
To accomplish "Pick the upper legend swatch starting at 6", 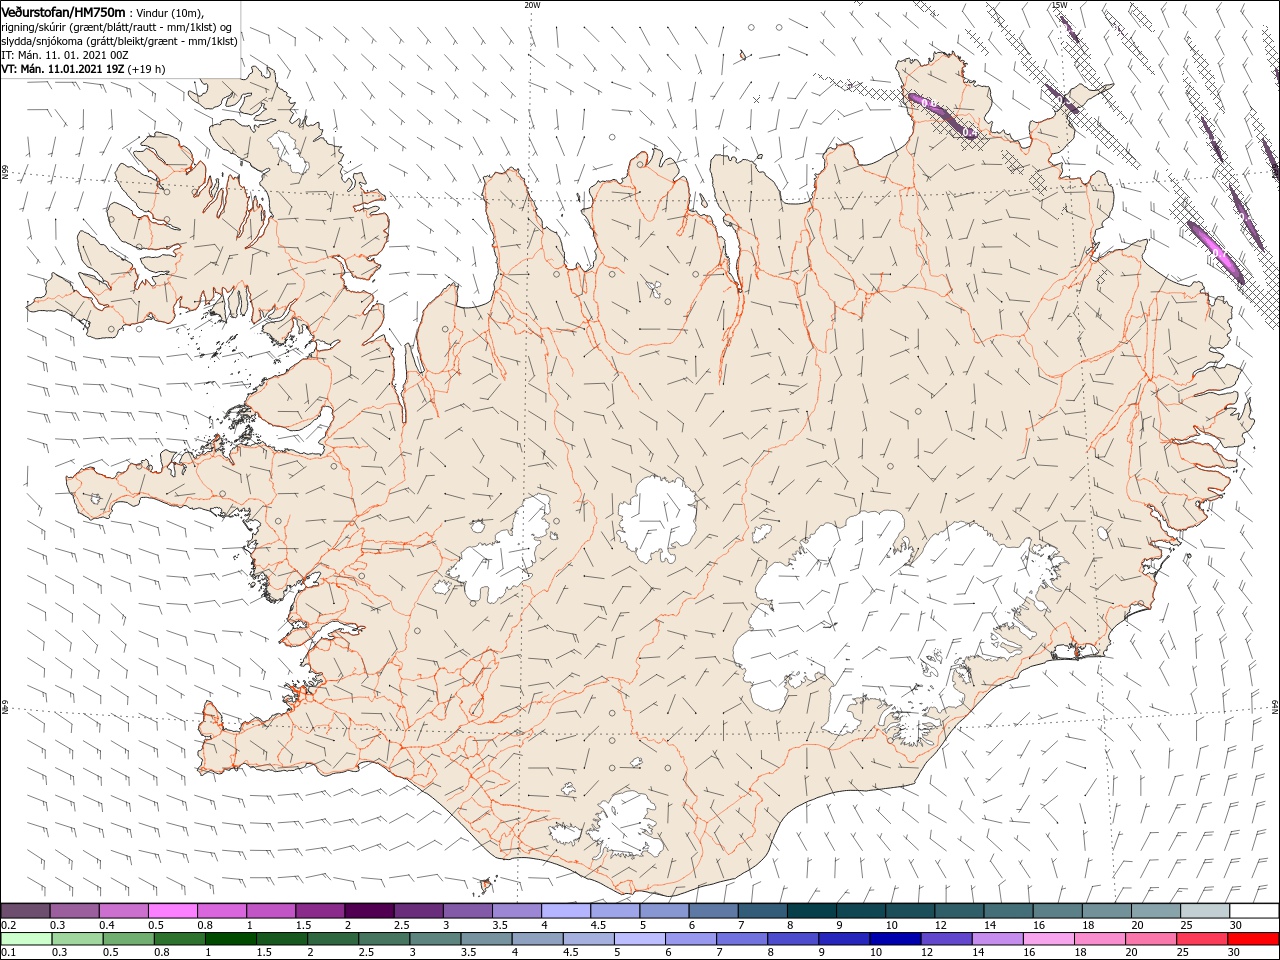I will 714,910.
